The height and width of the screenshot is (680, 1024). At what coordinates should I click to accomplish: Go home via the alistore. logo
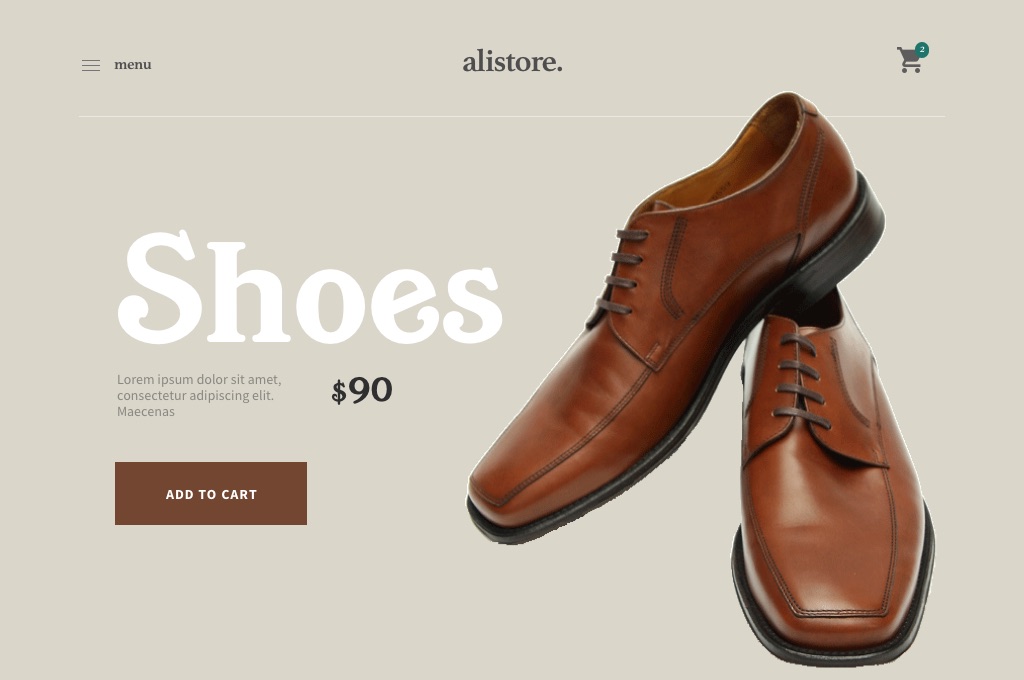(512, 61)
